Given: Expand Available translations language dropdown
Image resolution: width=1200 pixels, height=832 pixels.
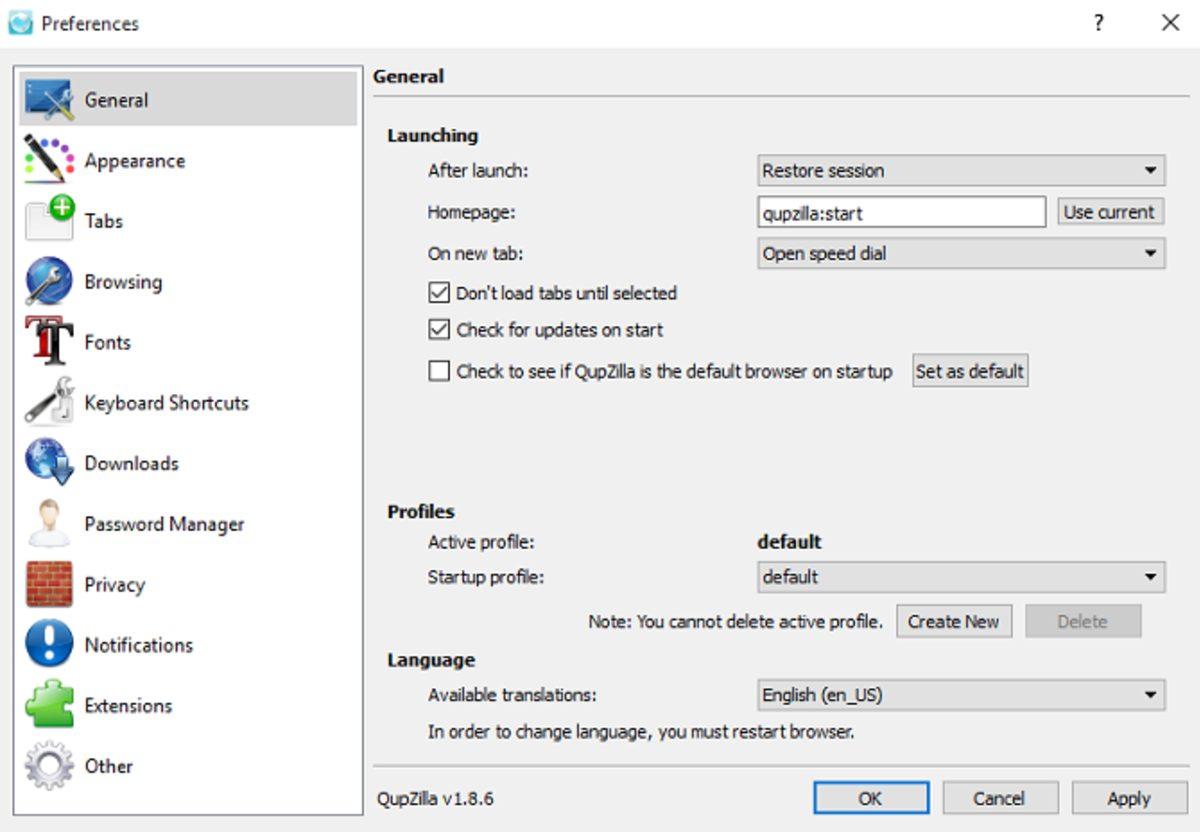Looking at the screenshot, I should (960, 695).
